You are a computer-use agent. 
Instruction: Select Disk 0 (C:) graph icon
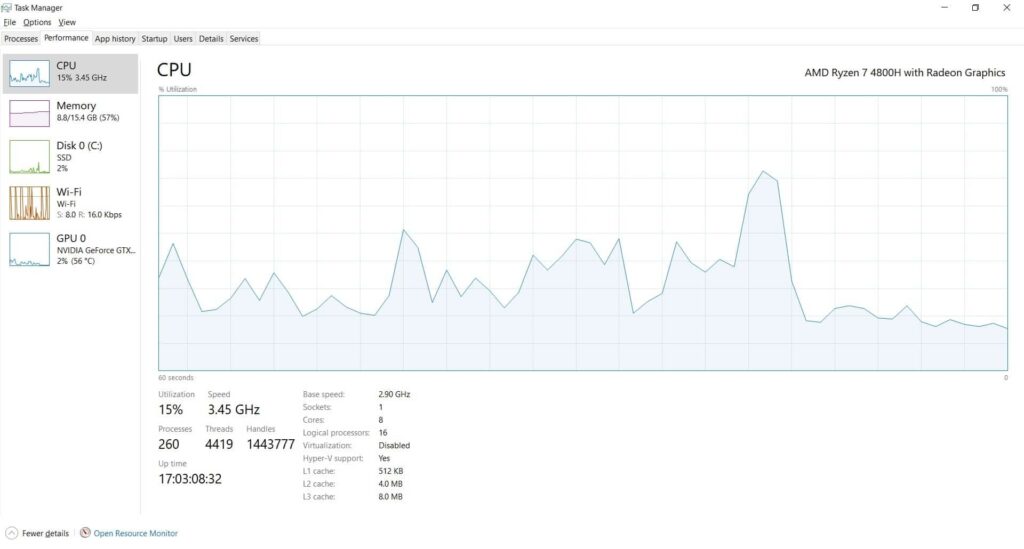pos(29,157)
